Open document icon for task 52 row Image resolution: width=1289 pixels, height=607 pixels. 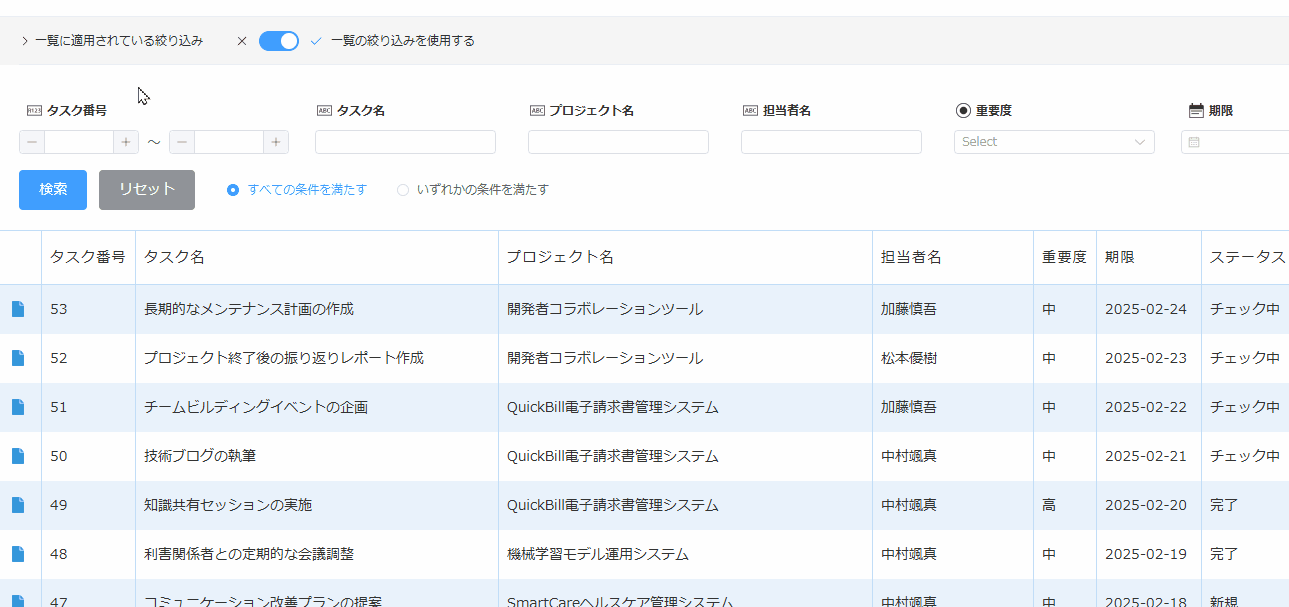click(17, 358)
